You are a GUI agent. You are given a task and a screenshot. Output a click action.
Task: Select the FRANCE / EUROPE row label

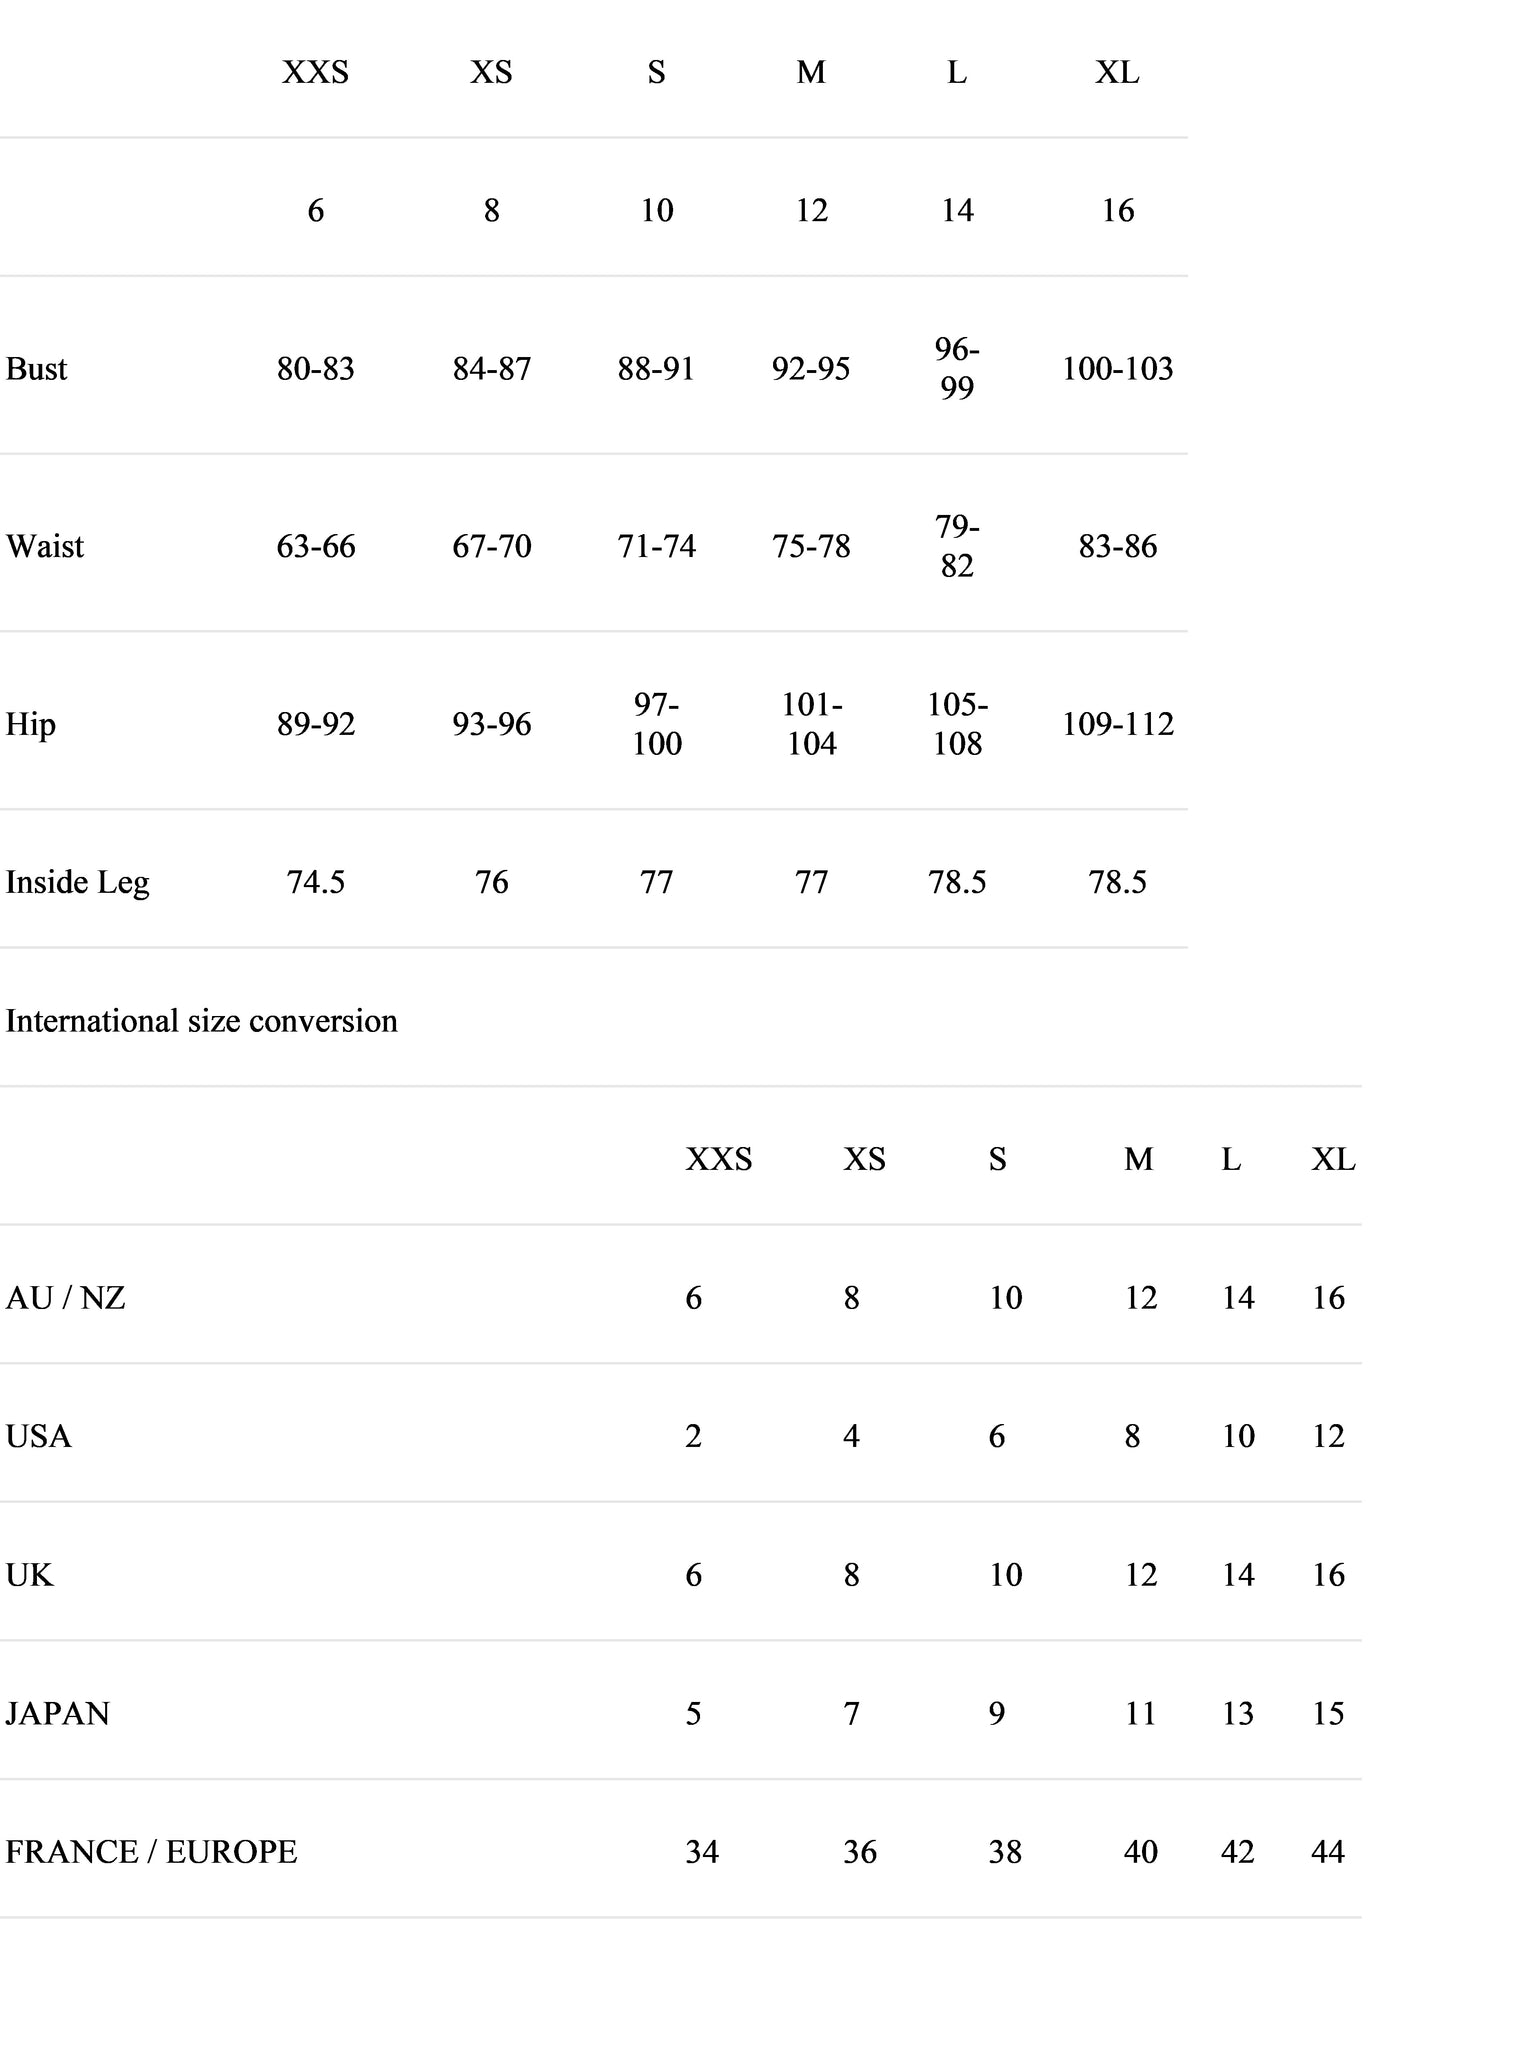pos(151,1852)
